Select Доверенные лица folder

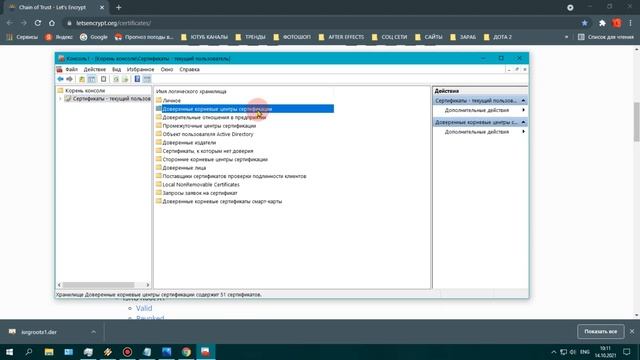click(x=181, y=168)
